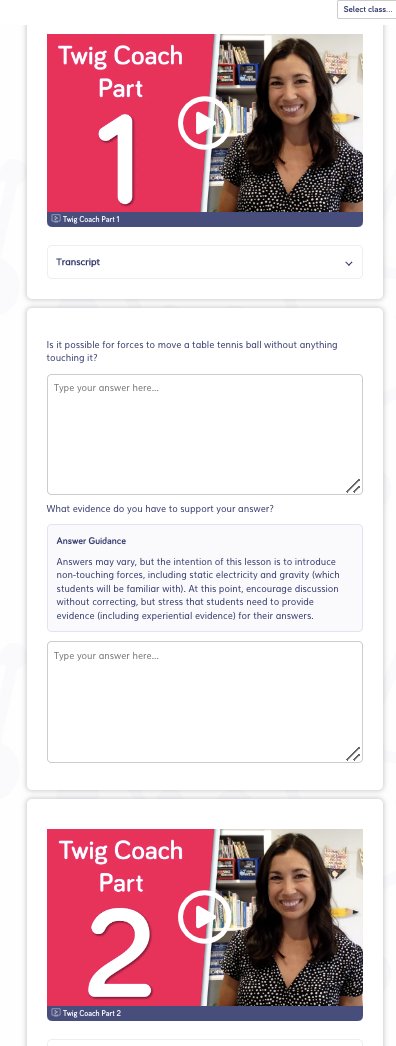The width and height of the screenshot is (396, 1046).
Task: Click the answer guidance paragraph about non-touching forces
Action: coord(199,588)
